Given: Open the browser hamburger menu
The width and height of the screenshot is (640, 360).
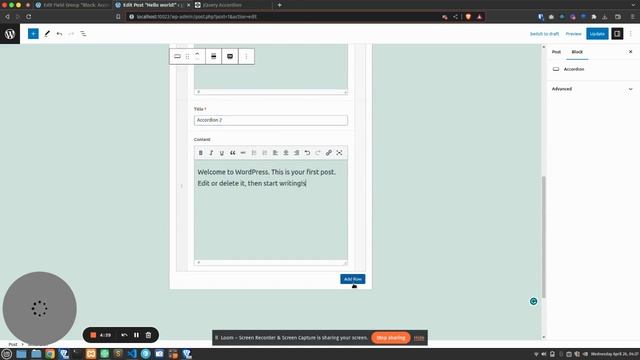Looking at the screenshot, I should (632, 17).
